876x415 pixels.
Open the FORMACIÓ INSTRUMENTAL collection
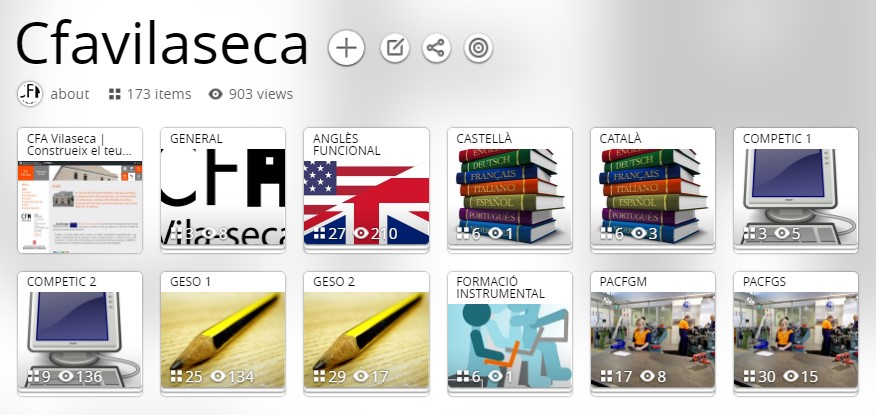(x=510, y=333)
